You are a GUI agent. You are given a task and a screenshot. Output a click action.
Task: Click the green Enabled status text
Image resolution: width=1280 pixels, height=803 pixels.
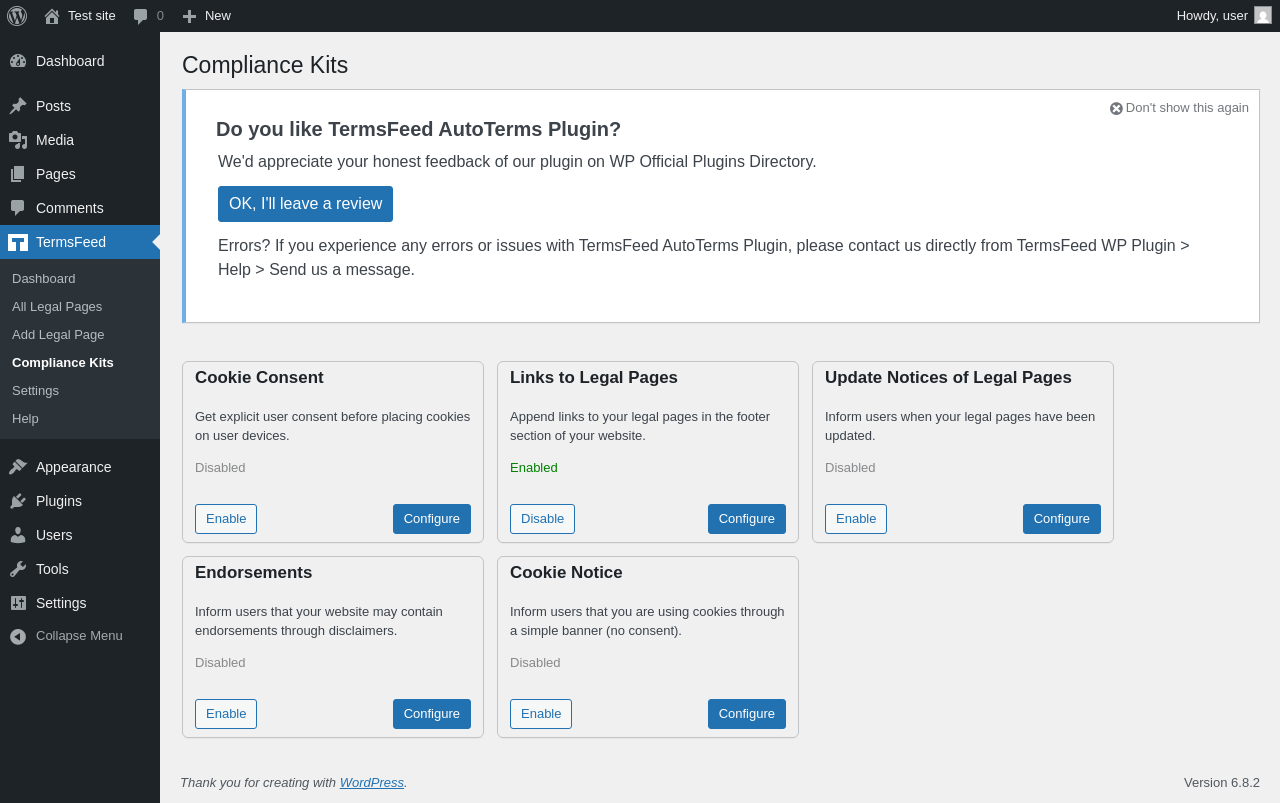(534, 467)
